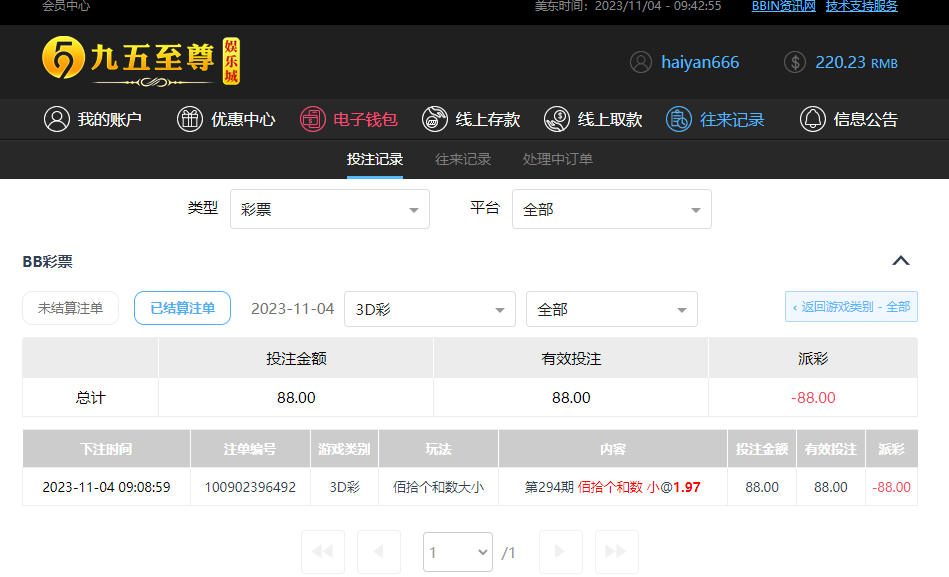Viewport: 949px width, 577px height.
Task: Click the 总计 row label
Action: [90, 398]
